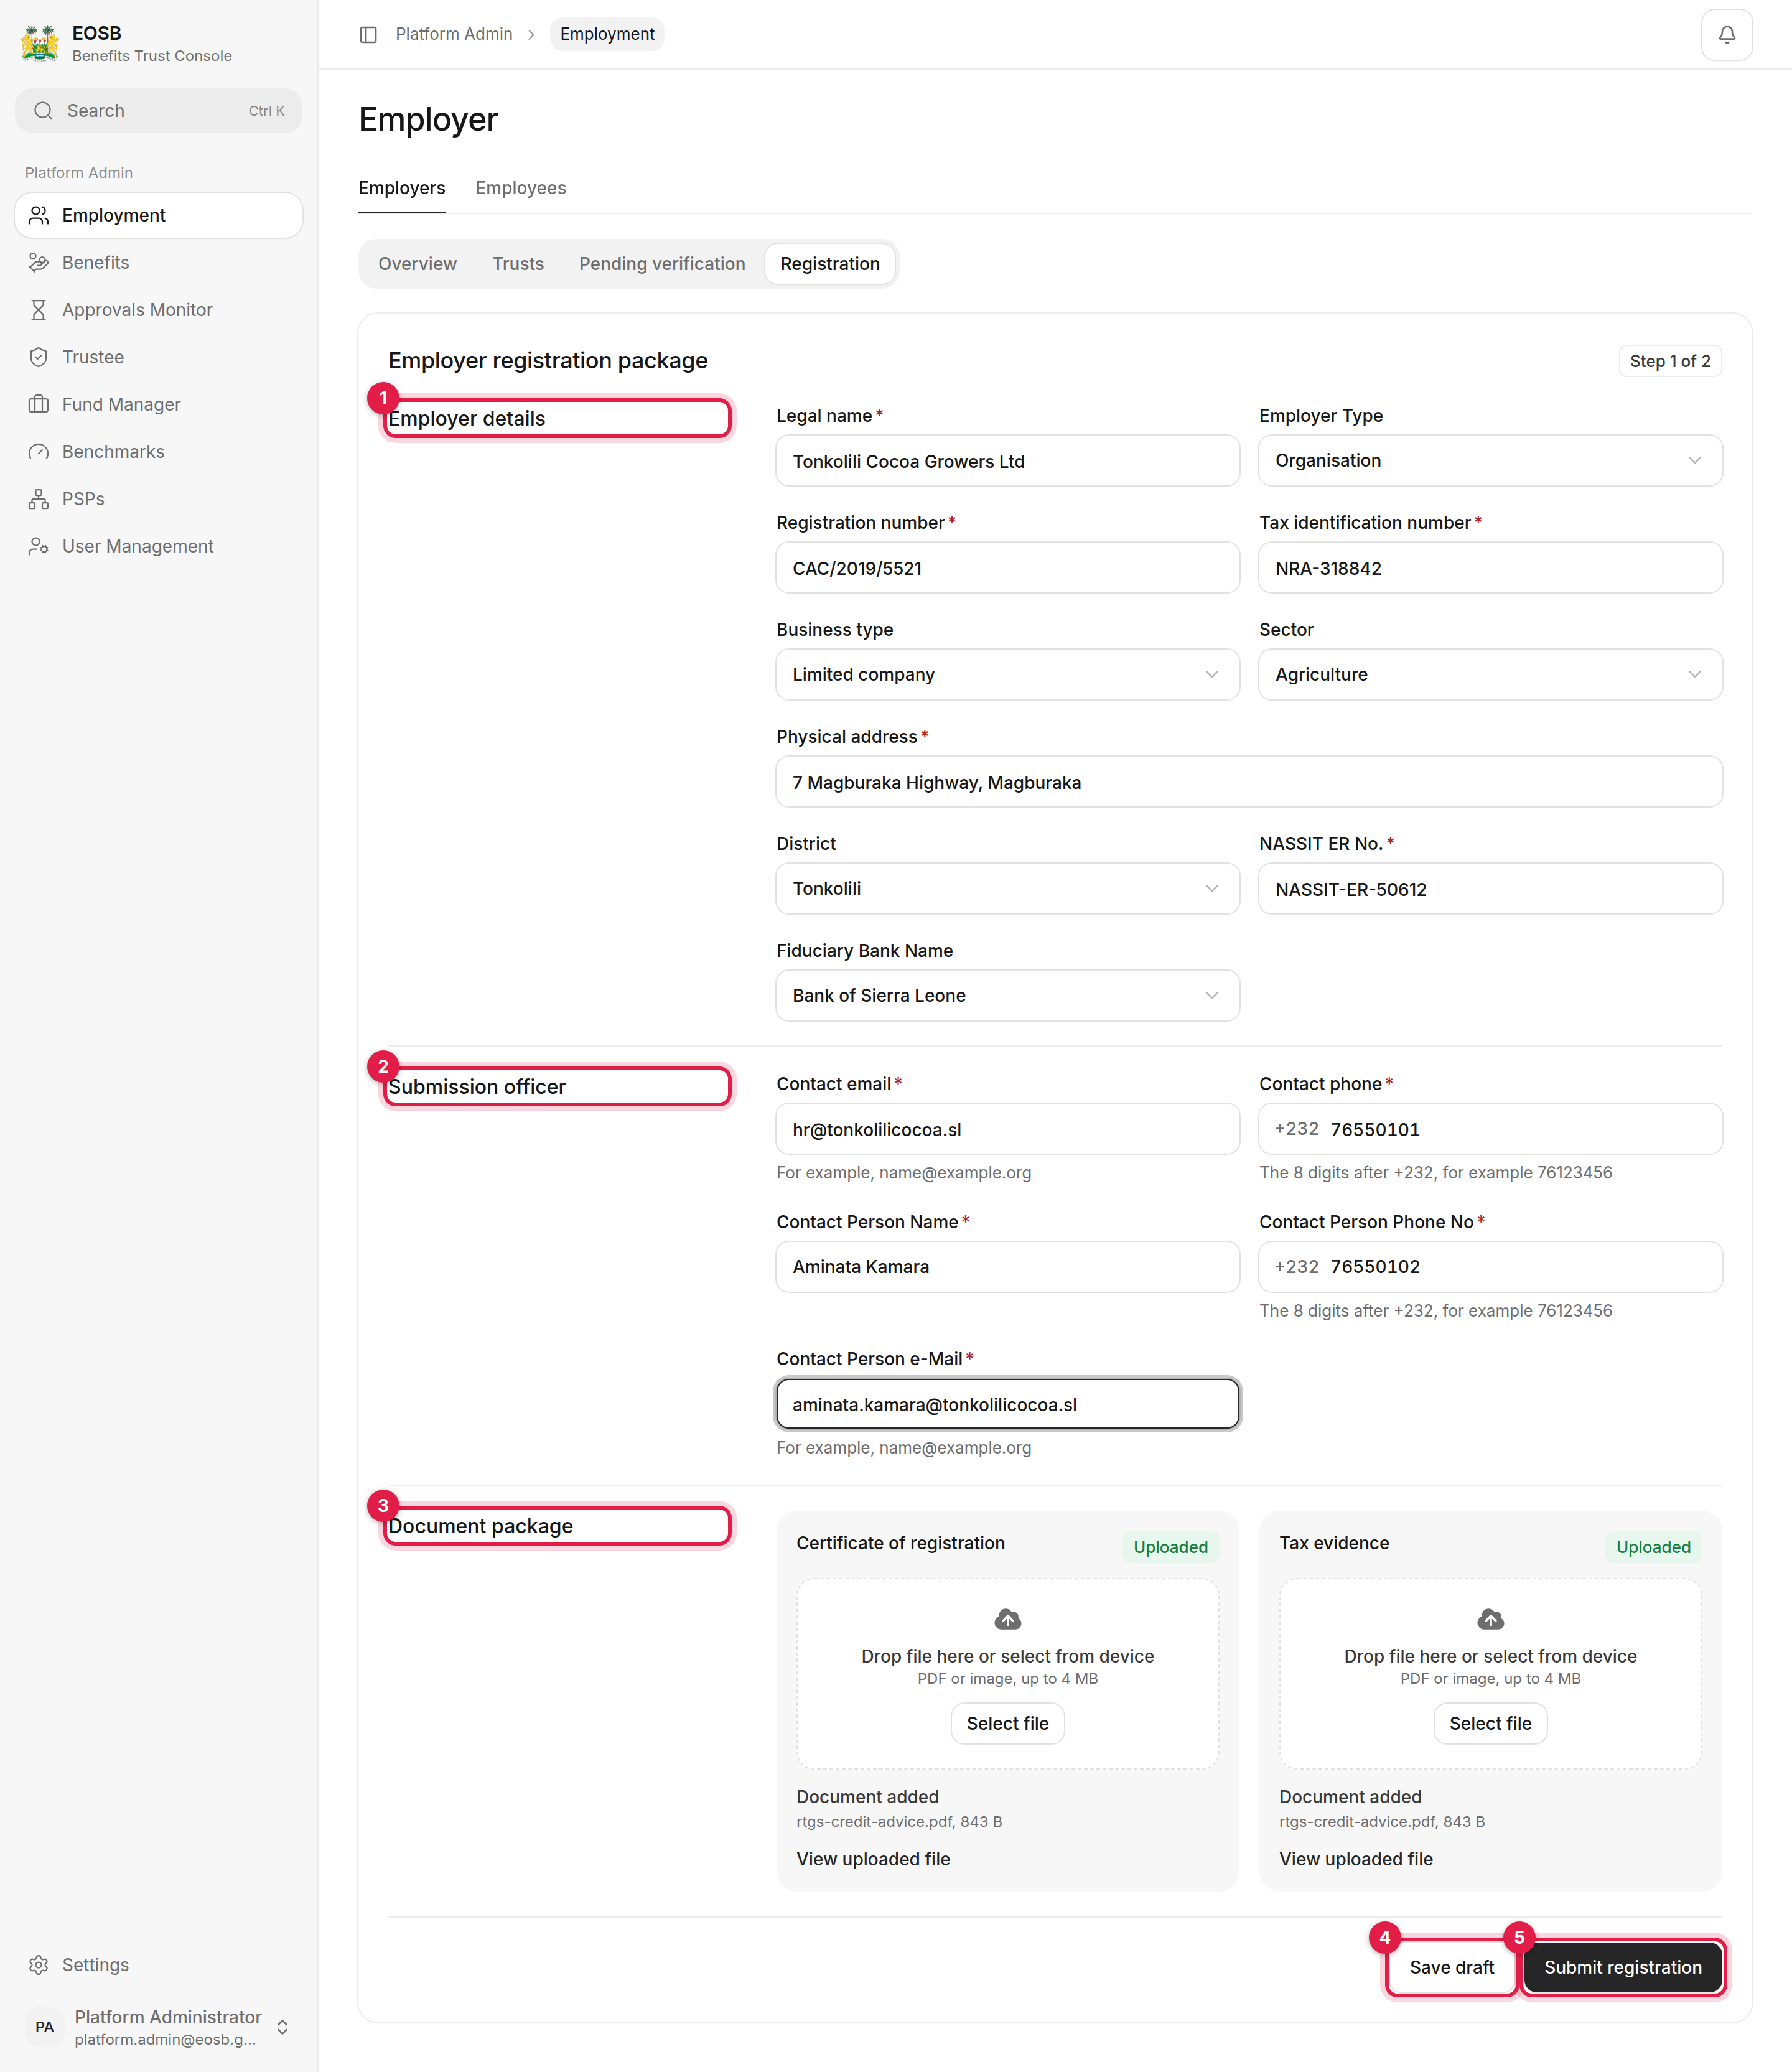Viewport: 1792px width, 2072px height.
Task: Switch to Pending verification tab
Action: pos(662,264)
